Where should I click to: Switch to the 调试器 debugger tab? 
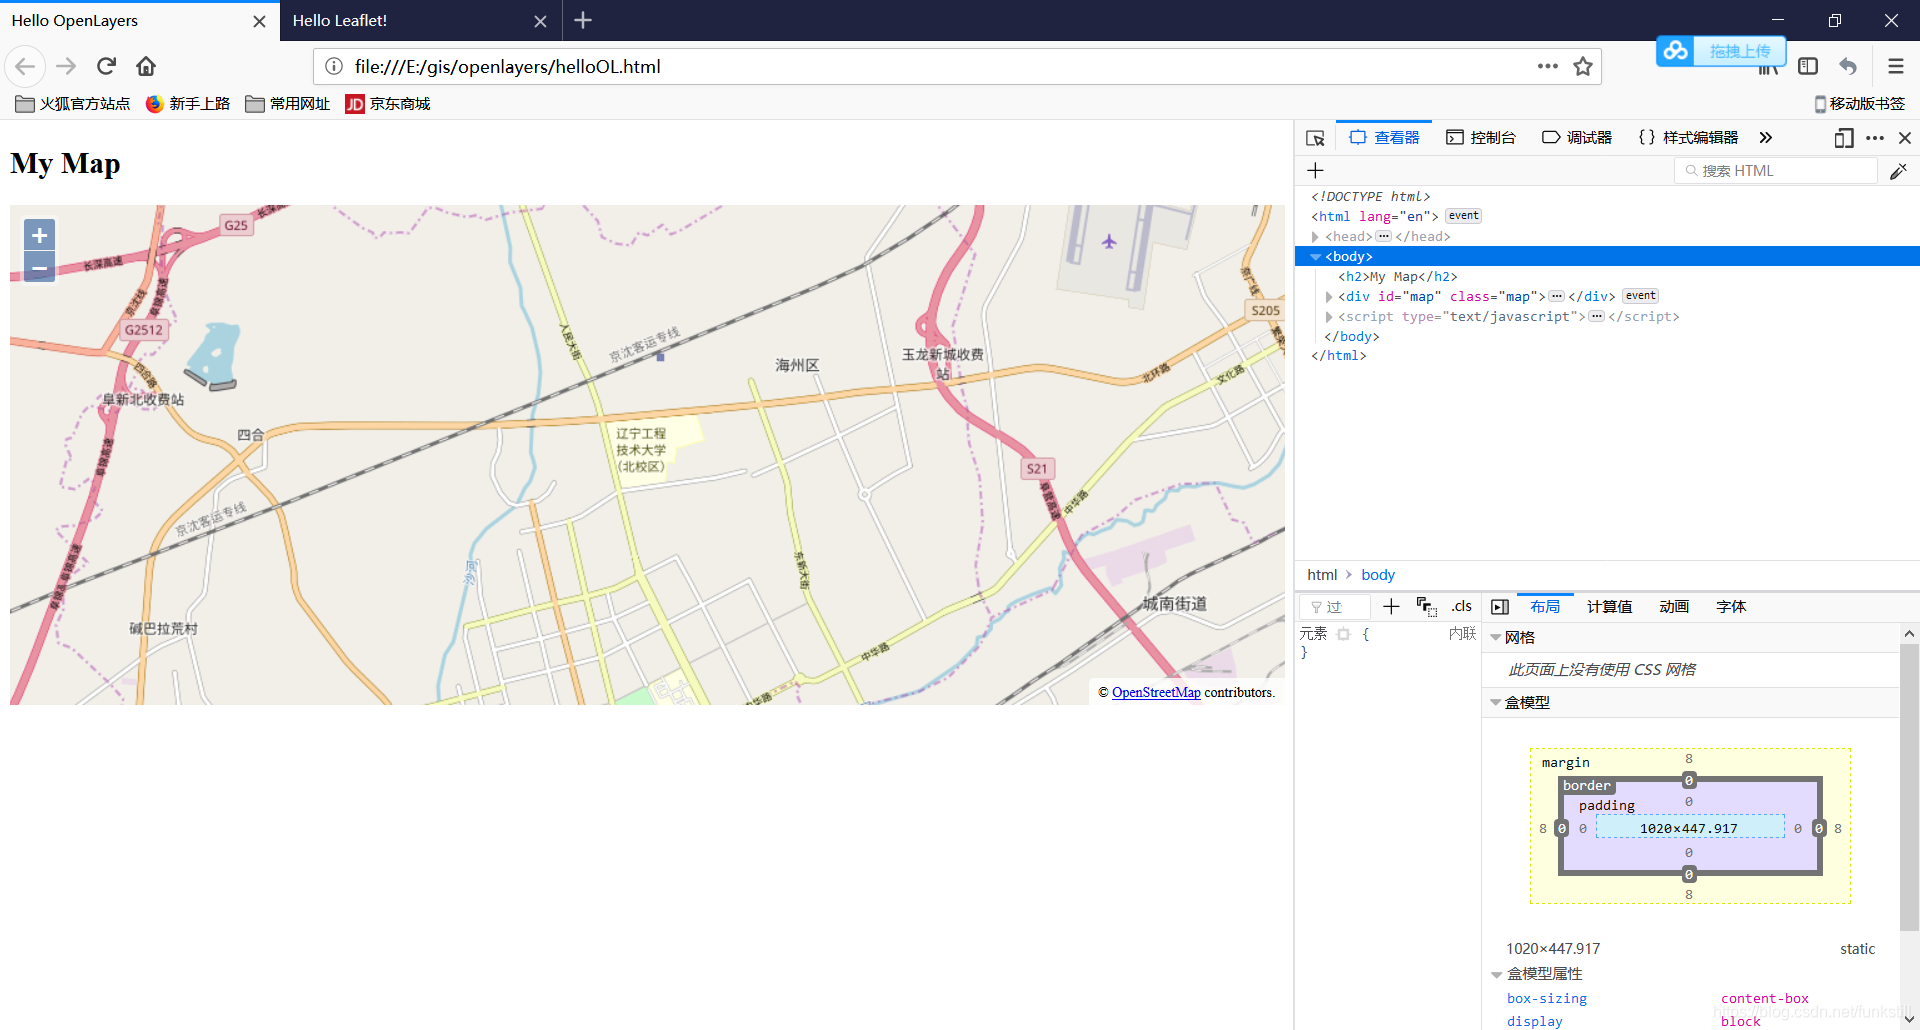click(x=1577, y=138)
